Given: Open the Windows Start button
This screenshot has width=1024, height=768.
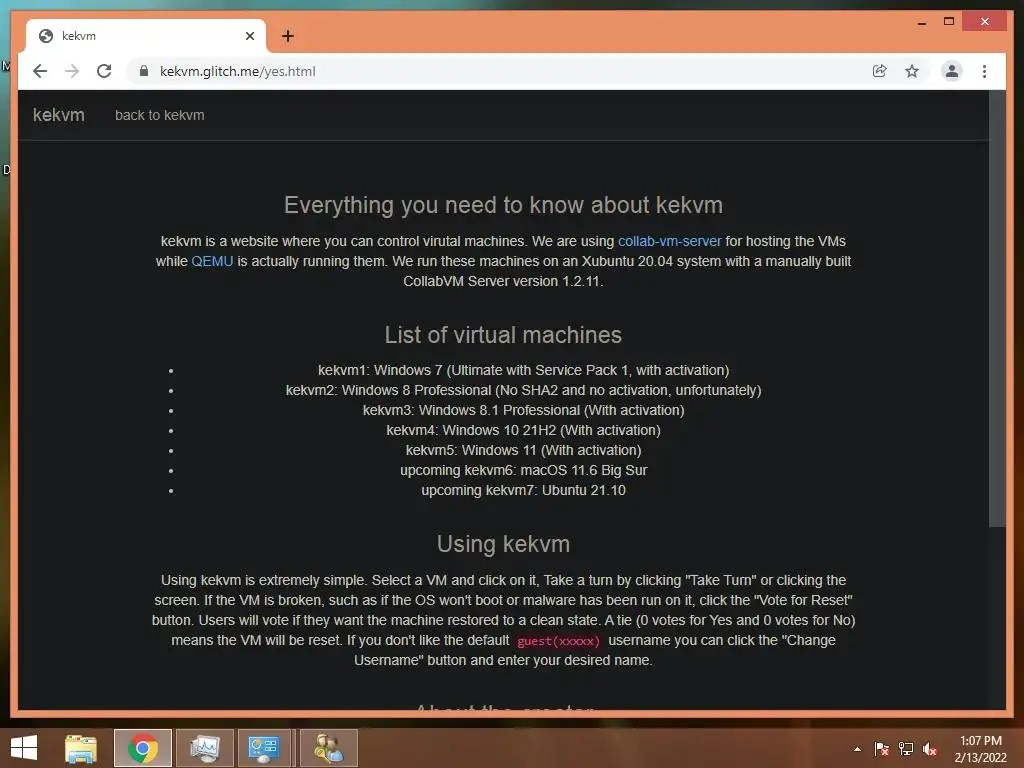Looking at the screenshot, I should (x=24, y=748).
